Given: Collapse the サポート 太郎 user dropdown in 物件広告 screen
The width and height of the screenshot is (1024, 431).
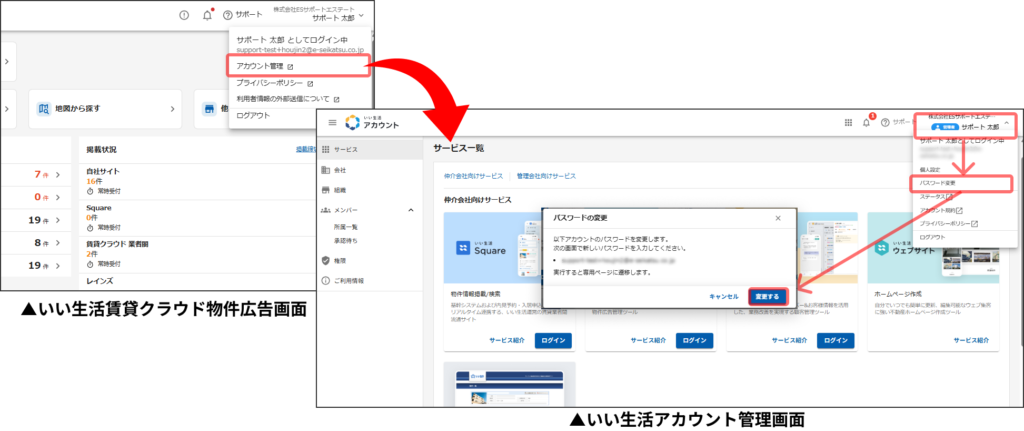Looking at the screenshot, I should pyautogui.click(x=362, y=15).
